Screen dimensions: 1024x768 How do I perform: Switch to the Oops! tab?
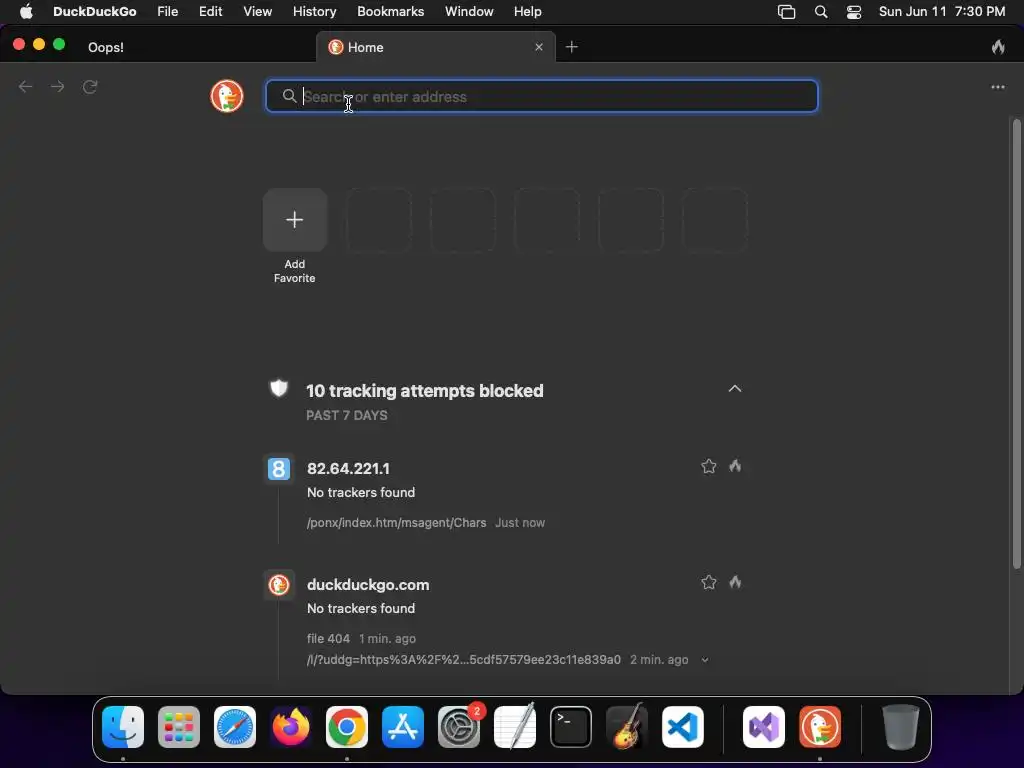pyautogui.click(x=106, y=47)
